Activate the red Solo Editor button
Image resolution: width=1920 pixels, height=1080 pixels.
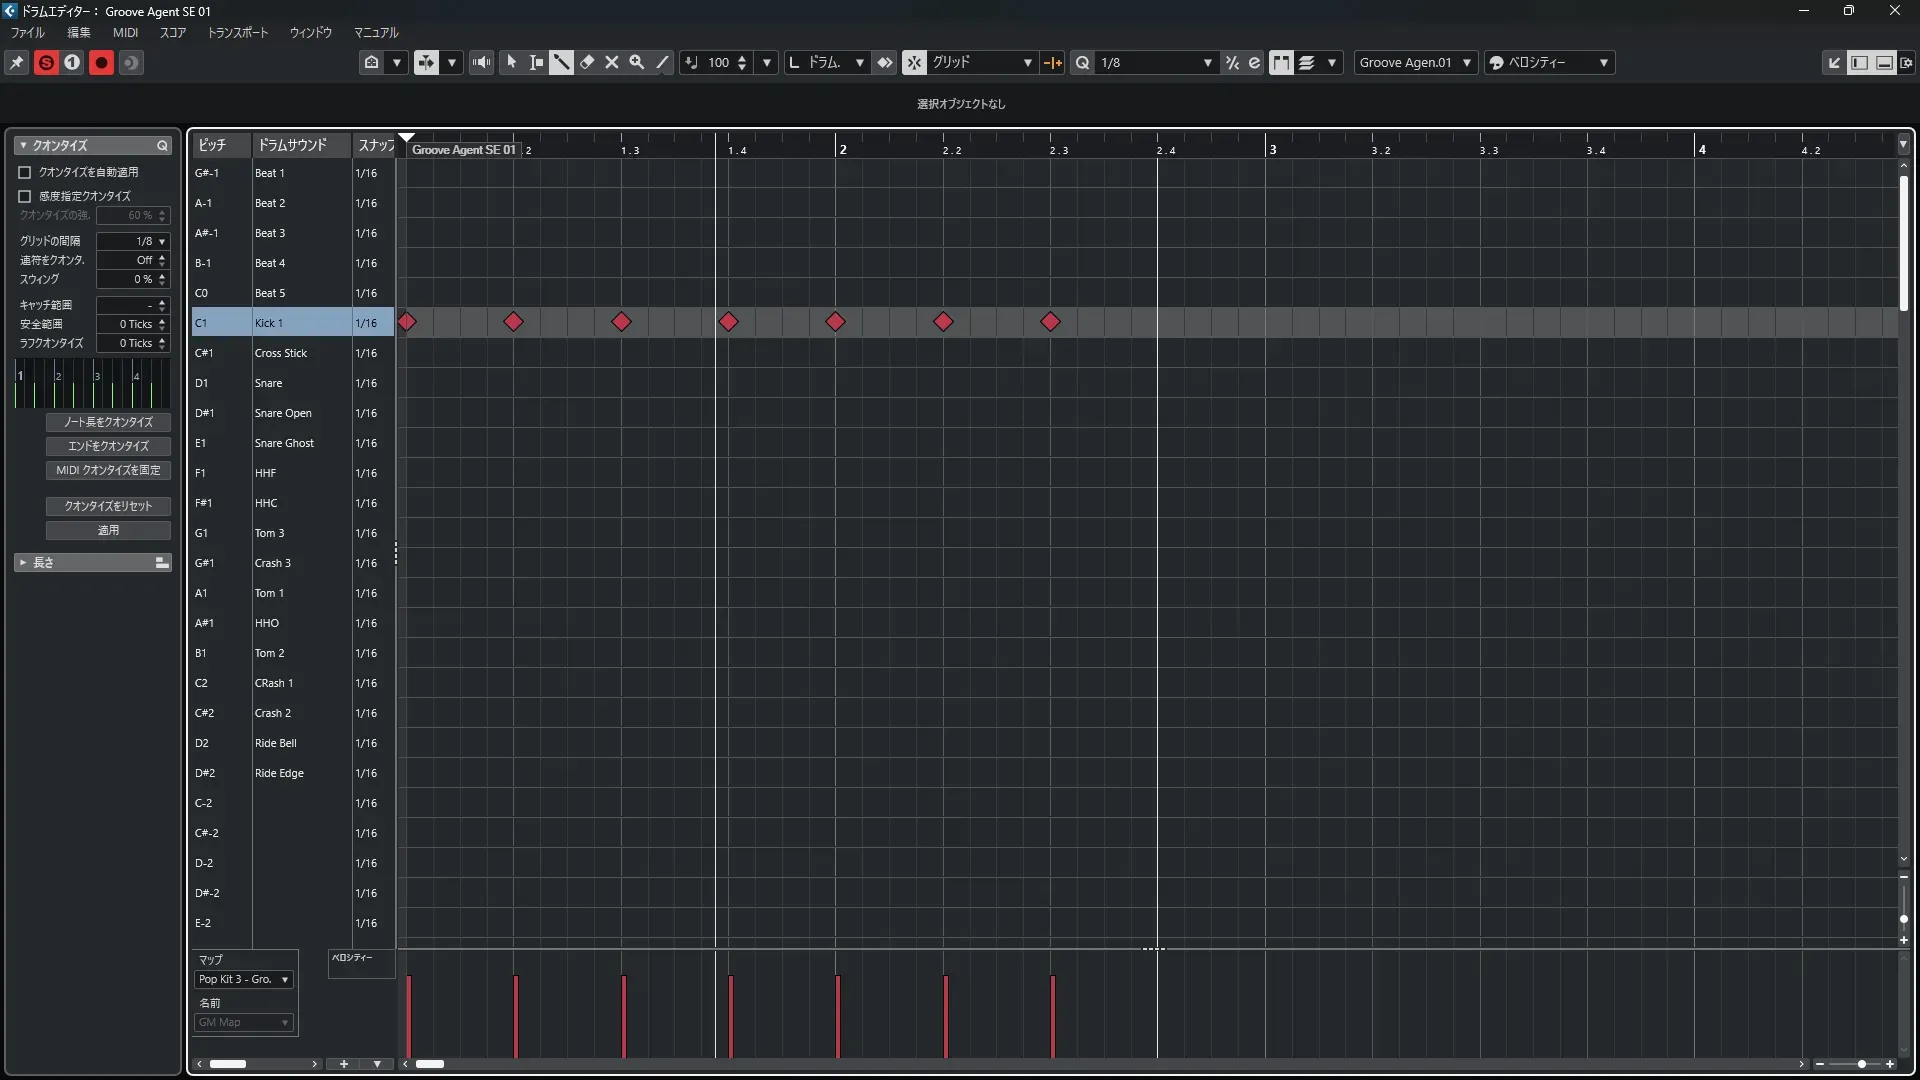pyautogui.click(x=46, y=62)
